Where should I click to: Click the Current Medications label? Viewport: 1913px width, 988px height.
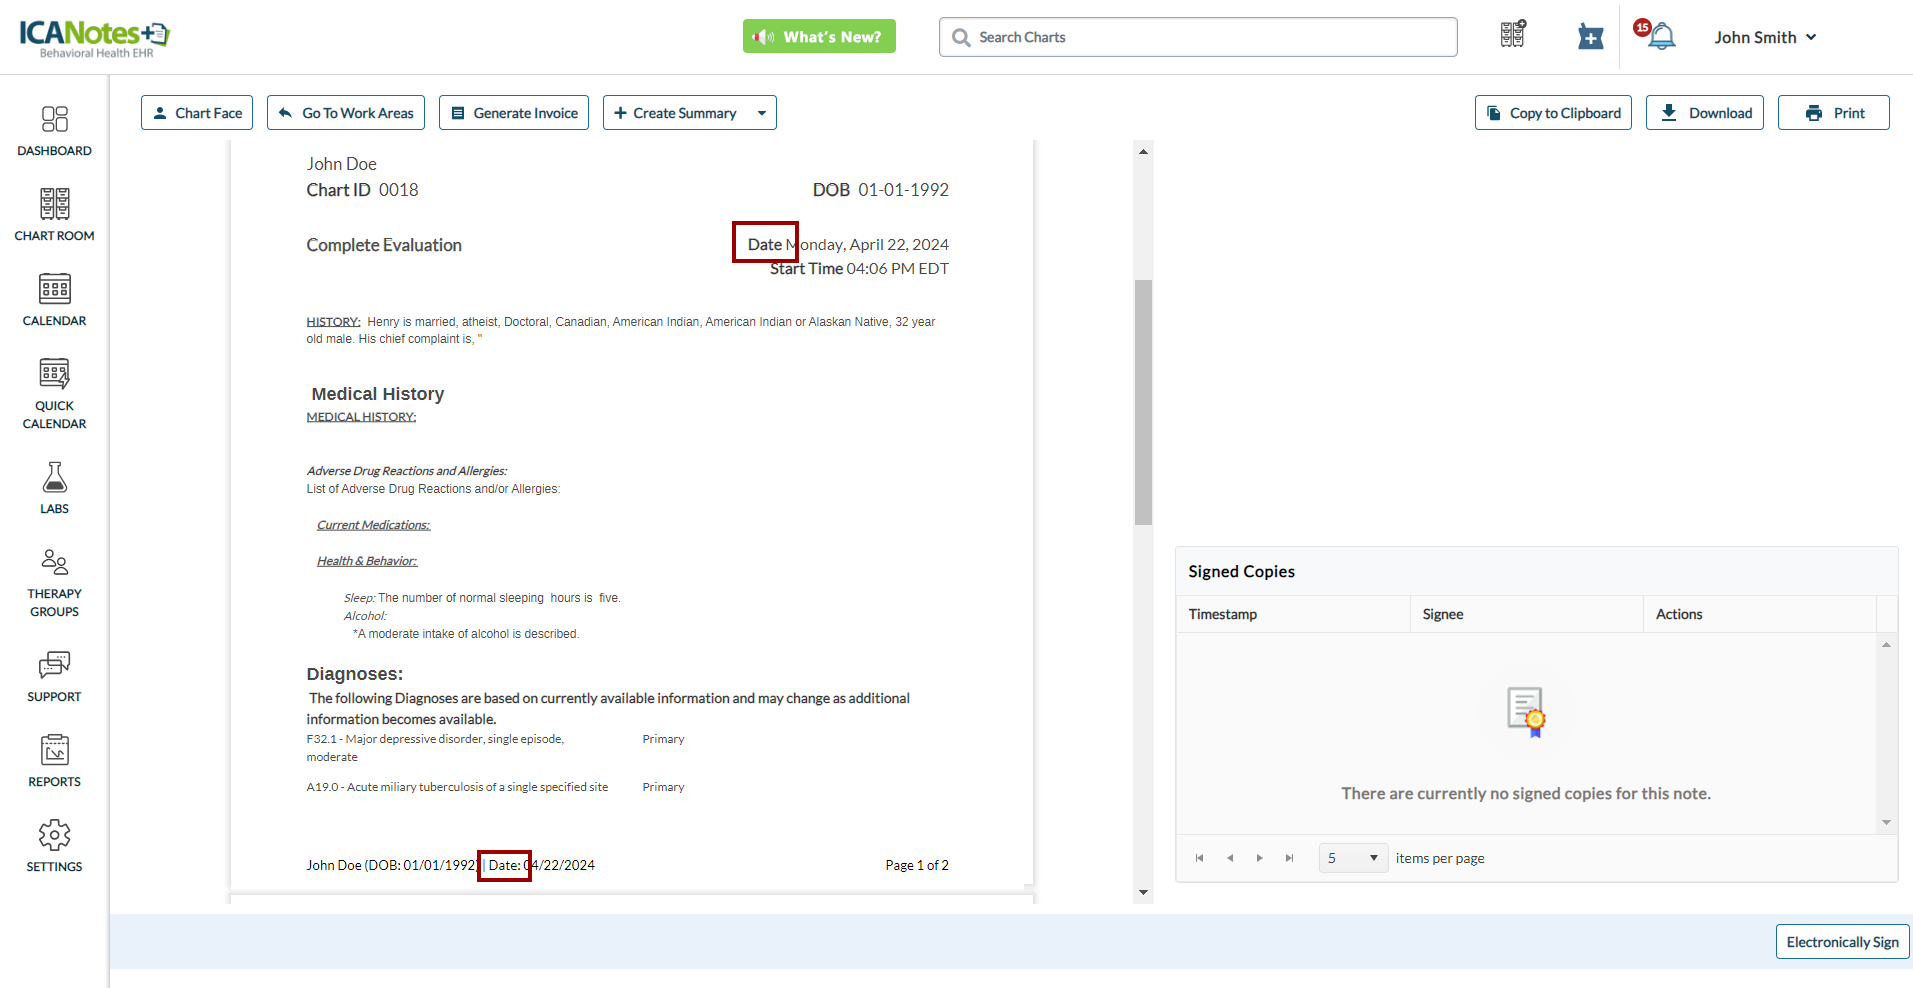[374, 525]
